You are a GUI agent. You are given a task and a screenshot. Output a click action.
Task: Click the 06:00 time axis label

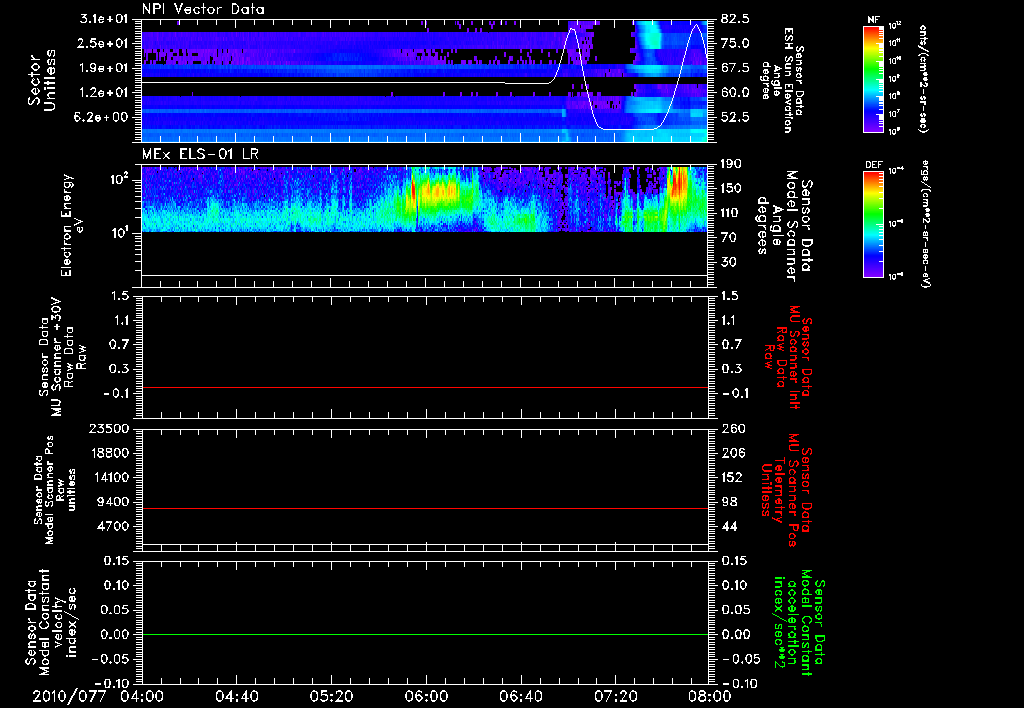(x=426, y=696)
